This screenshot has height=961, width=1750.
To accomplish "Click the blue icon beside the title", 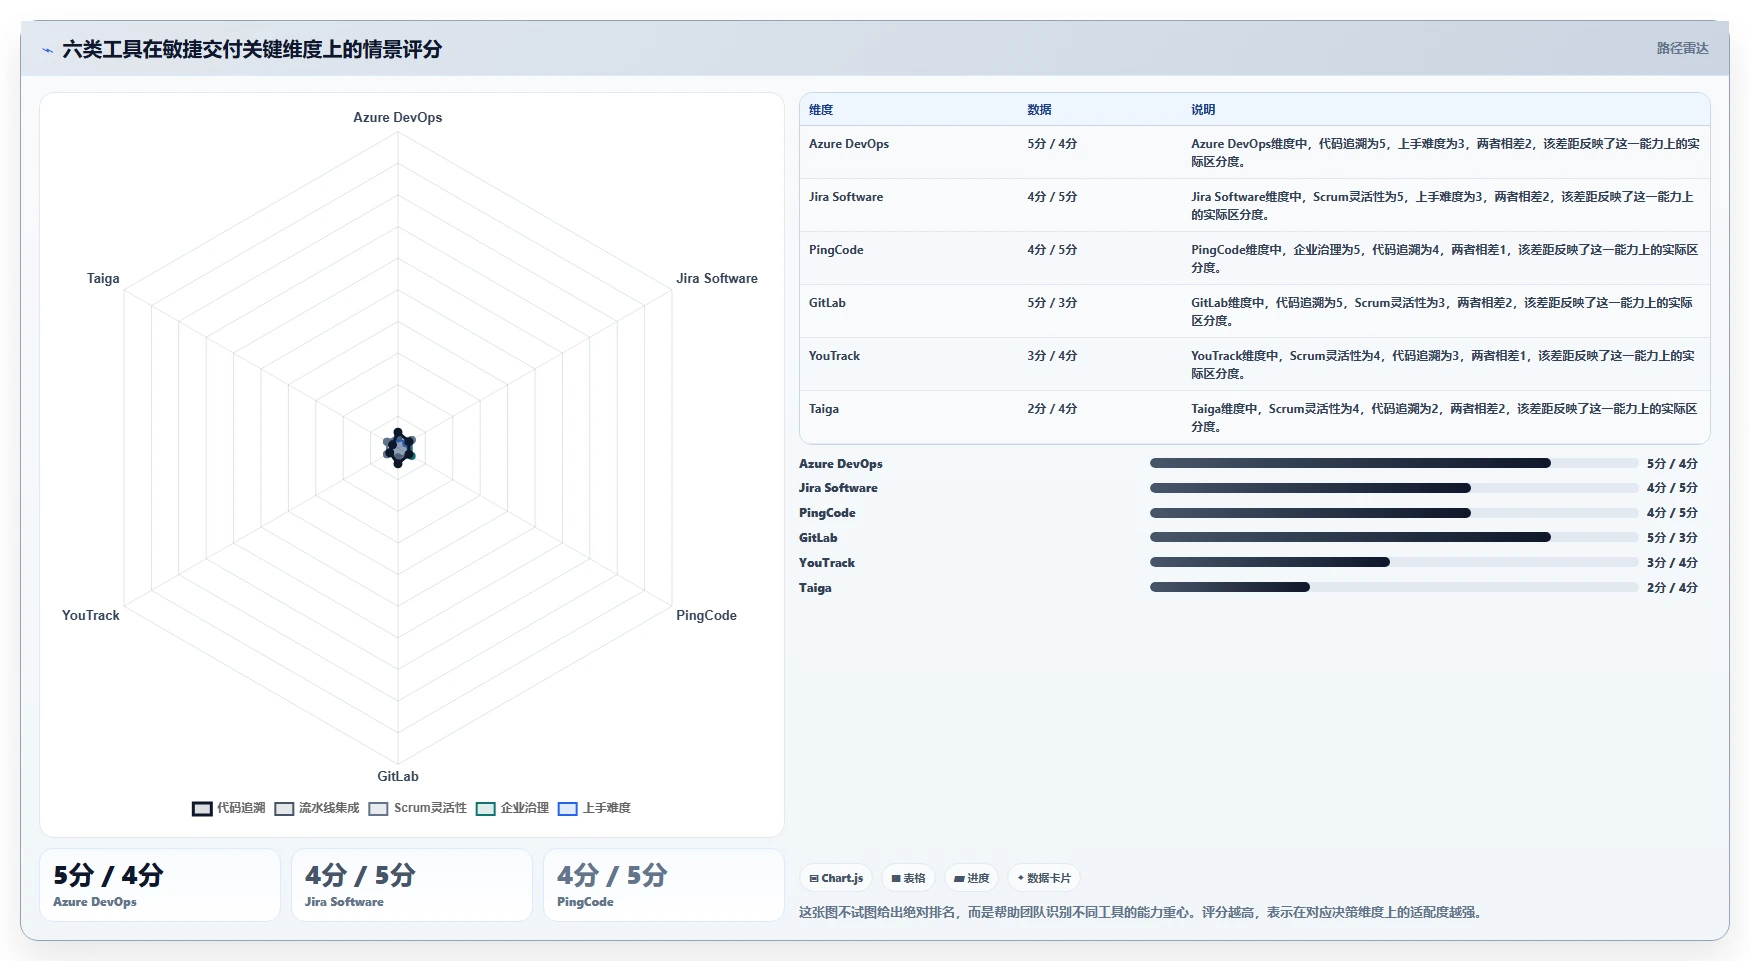I will click(x=47, y=50).
